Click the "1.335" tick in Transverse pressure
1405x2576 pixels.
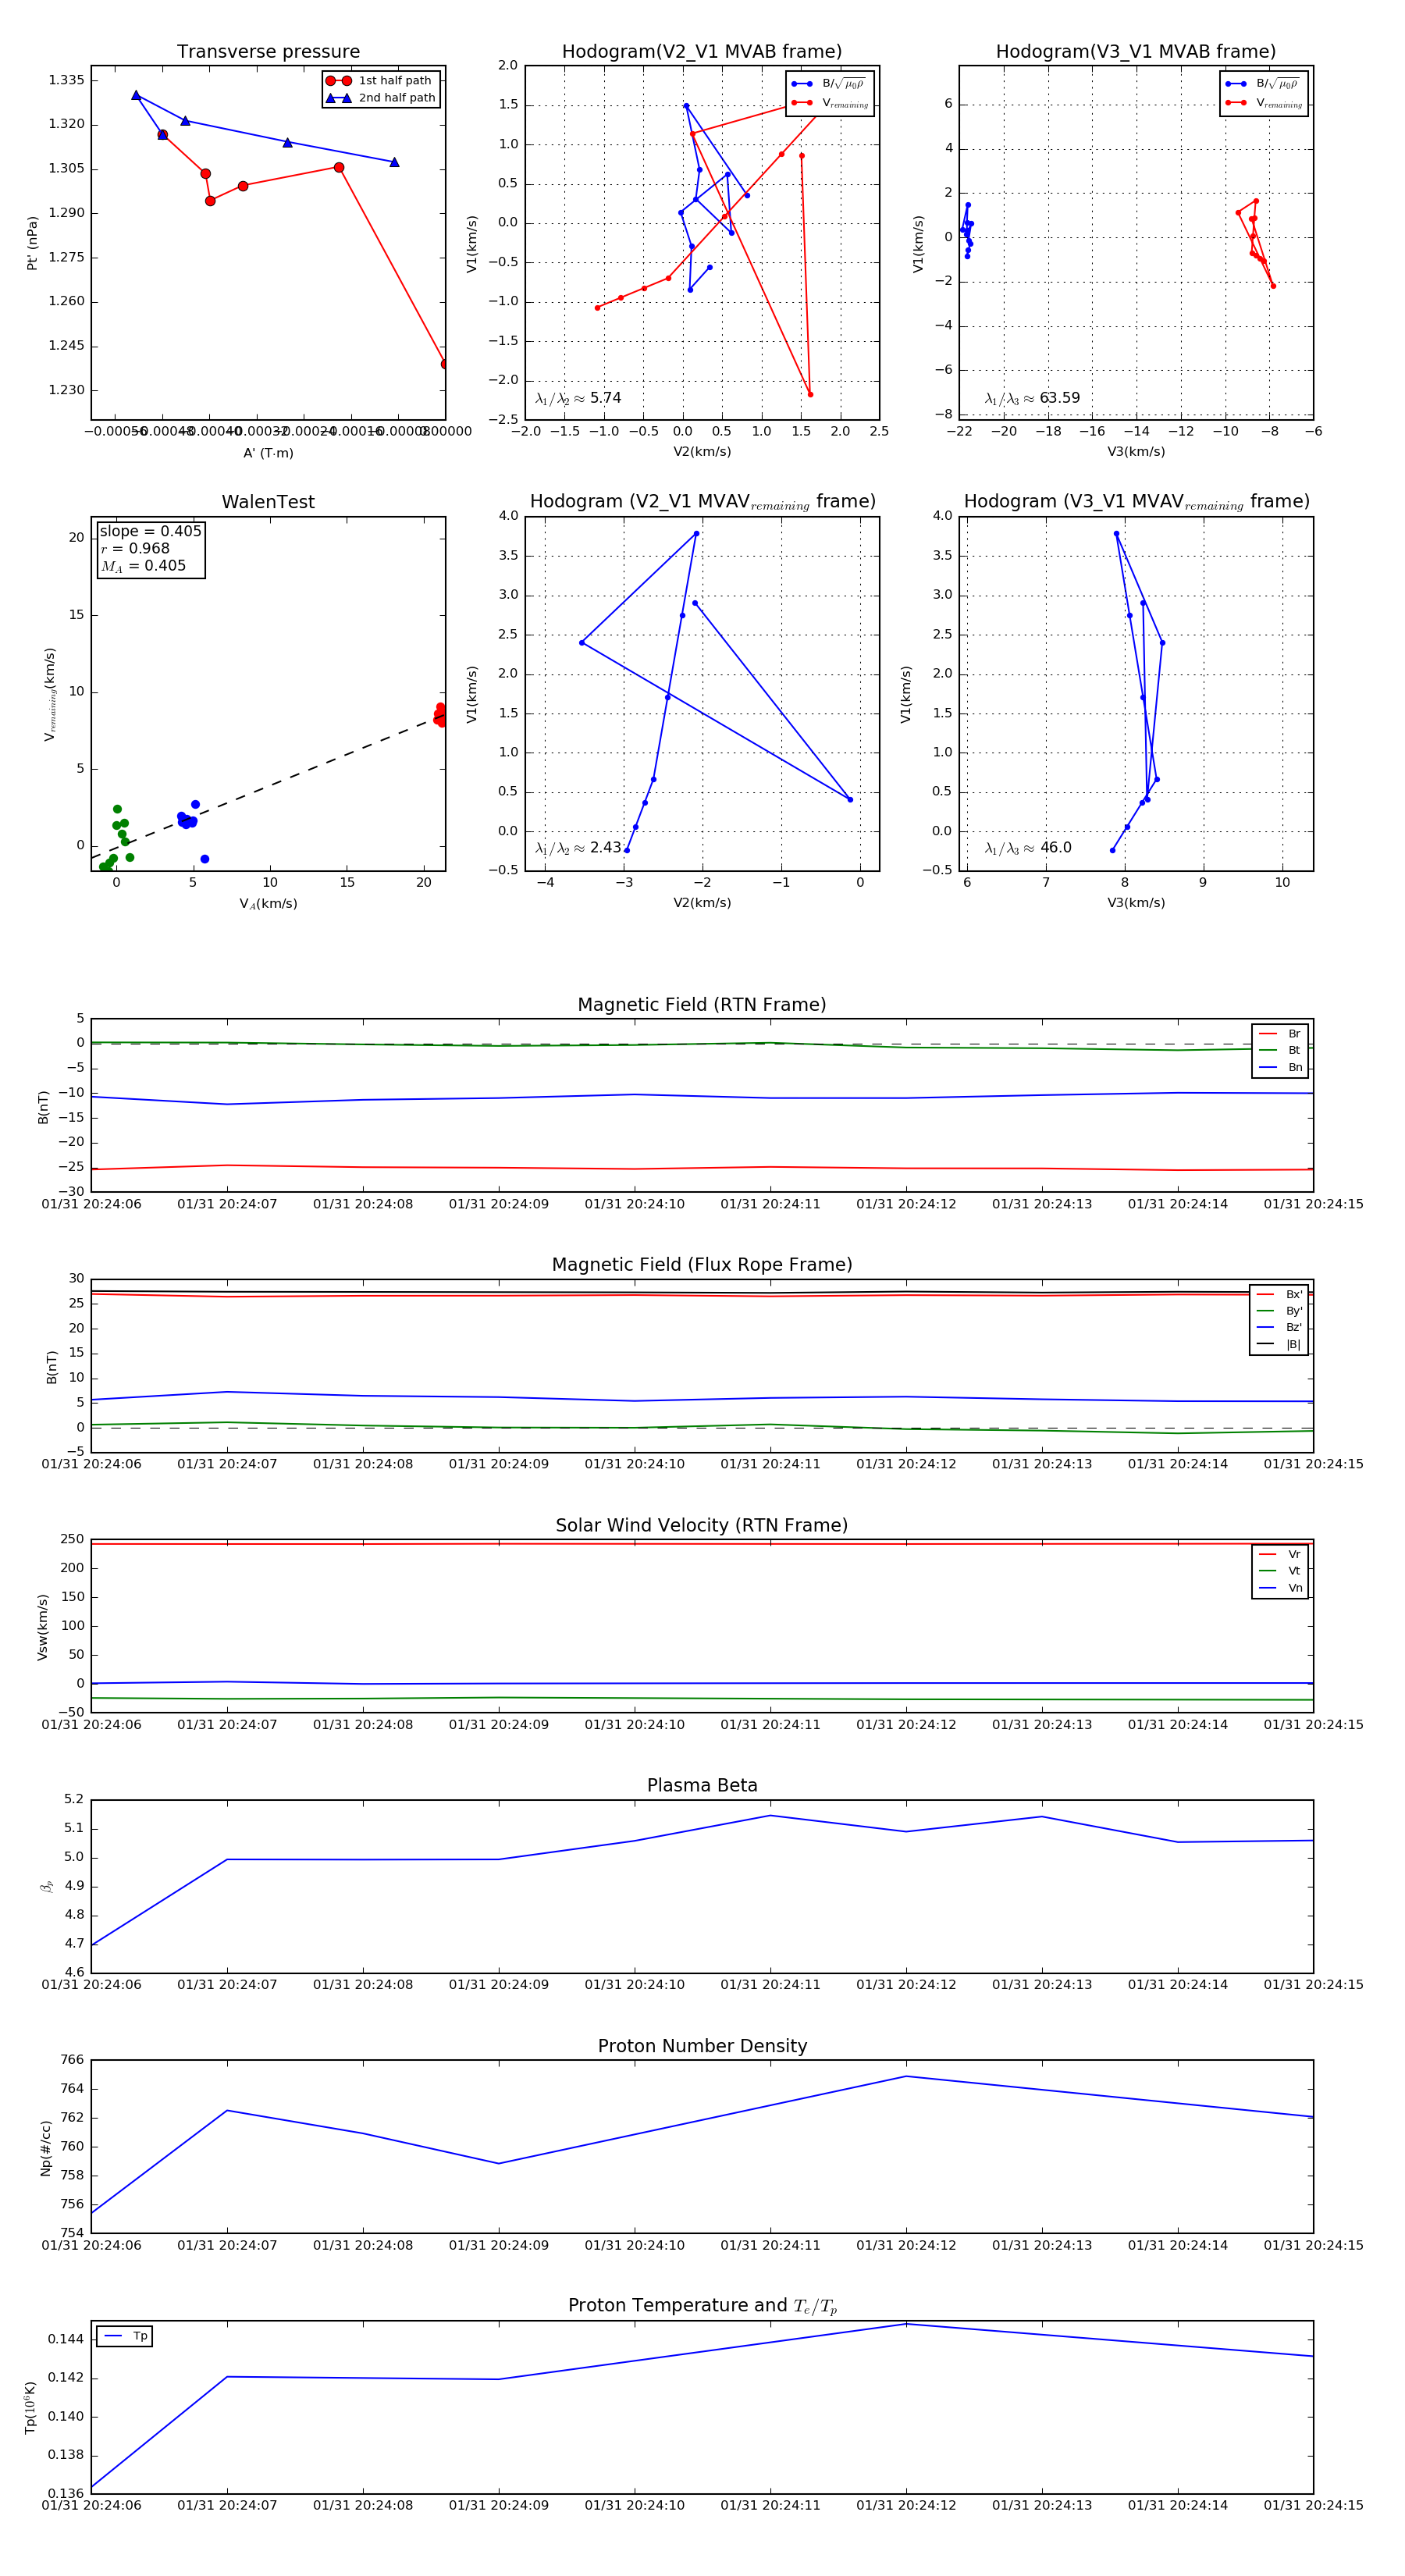click(66, 81)
